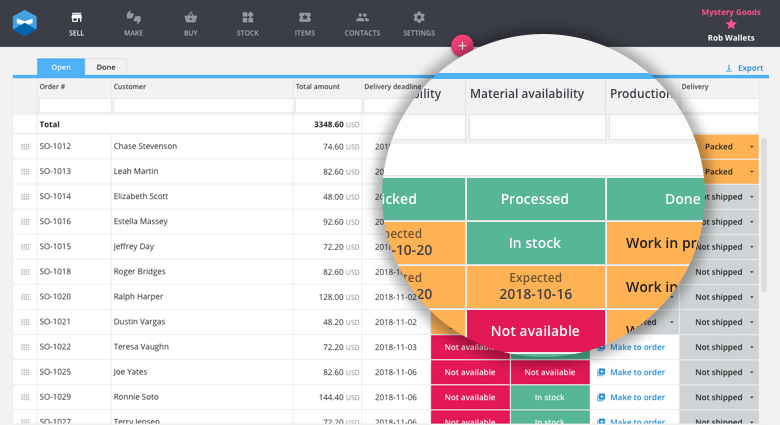The height and width of the screenshot is (425, 780).
Task: Open Not shipped dropdown for Teresa Vaughn's order
Action: (751, 347)
